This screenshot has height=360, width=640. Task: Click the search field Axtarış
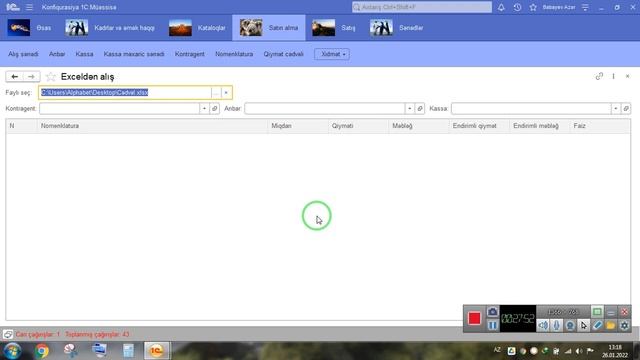422,7
